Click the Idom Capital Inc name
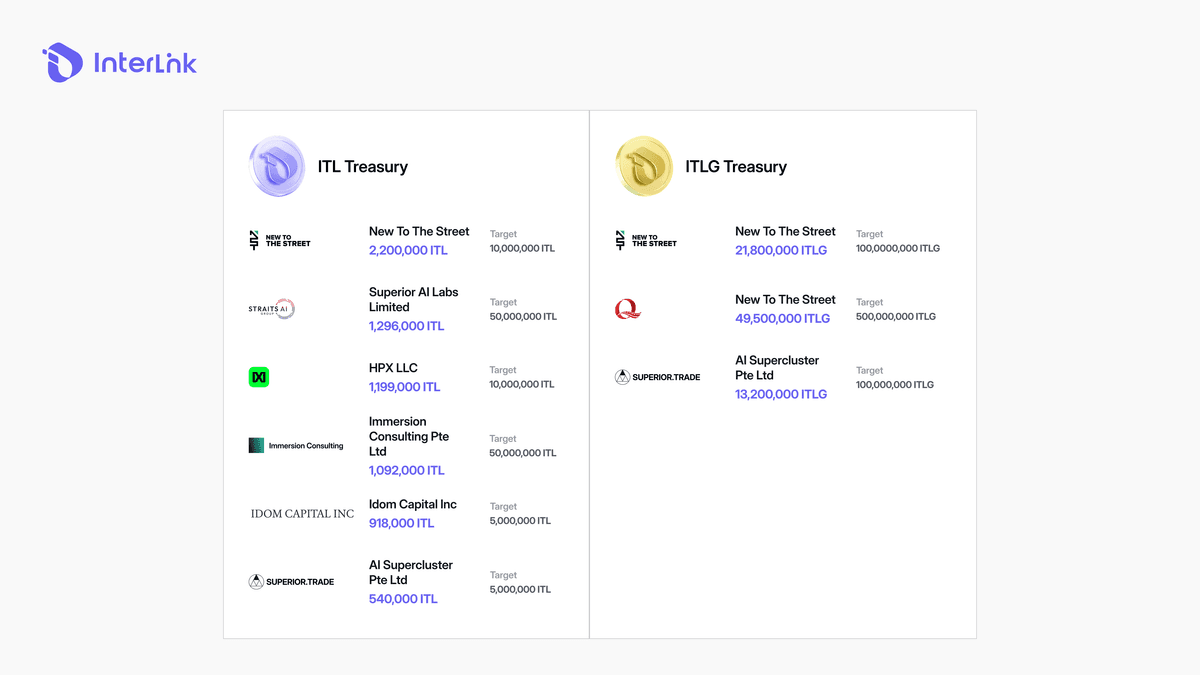The height and width of the screenshot is (675, 1200). coord(413,504)
